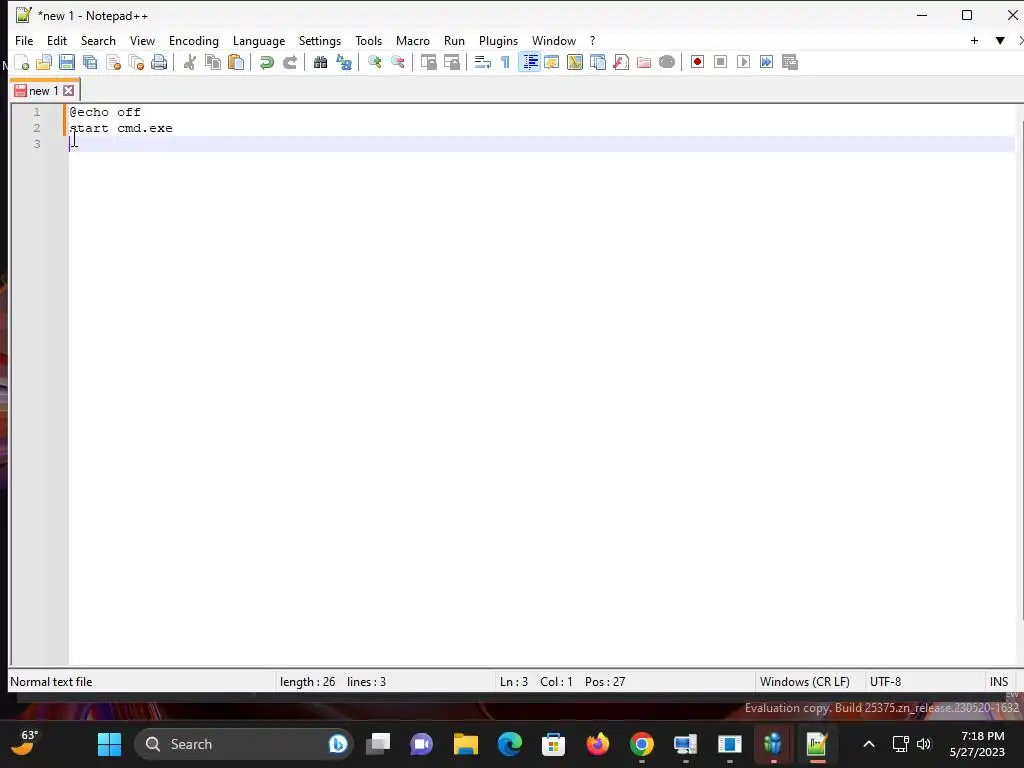Click the Save All icon
1024x768 pixels.
point(90,63)
